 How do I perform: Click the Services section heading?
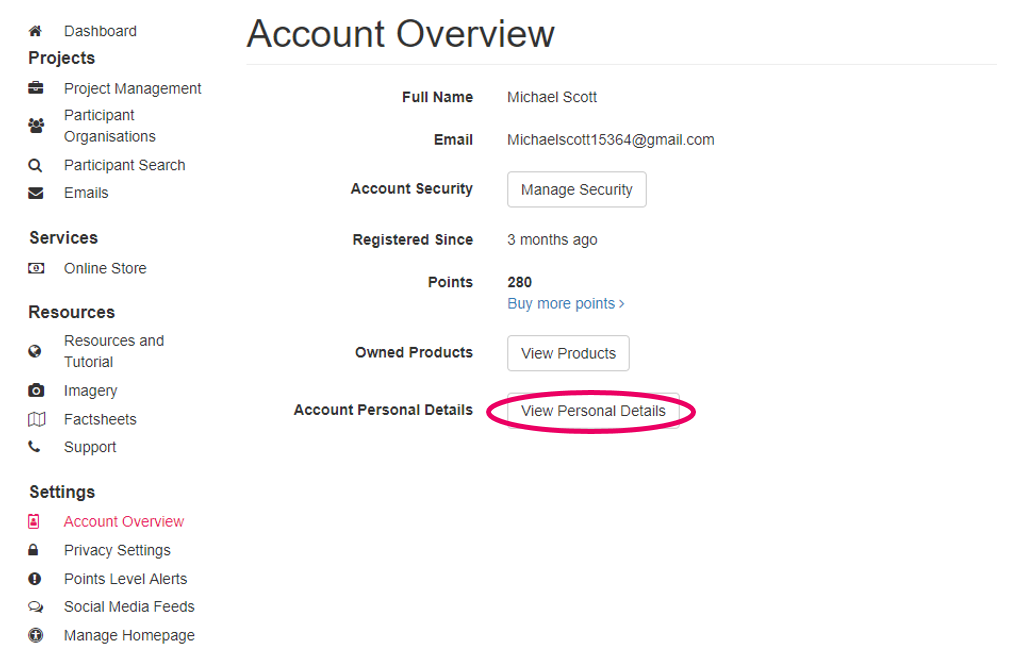click(x=63, y=238)
